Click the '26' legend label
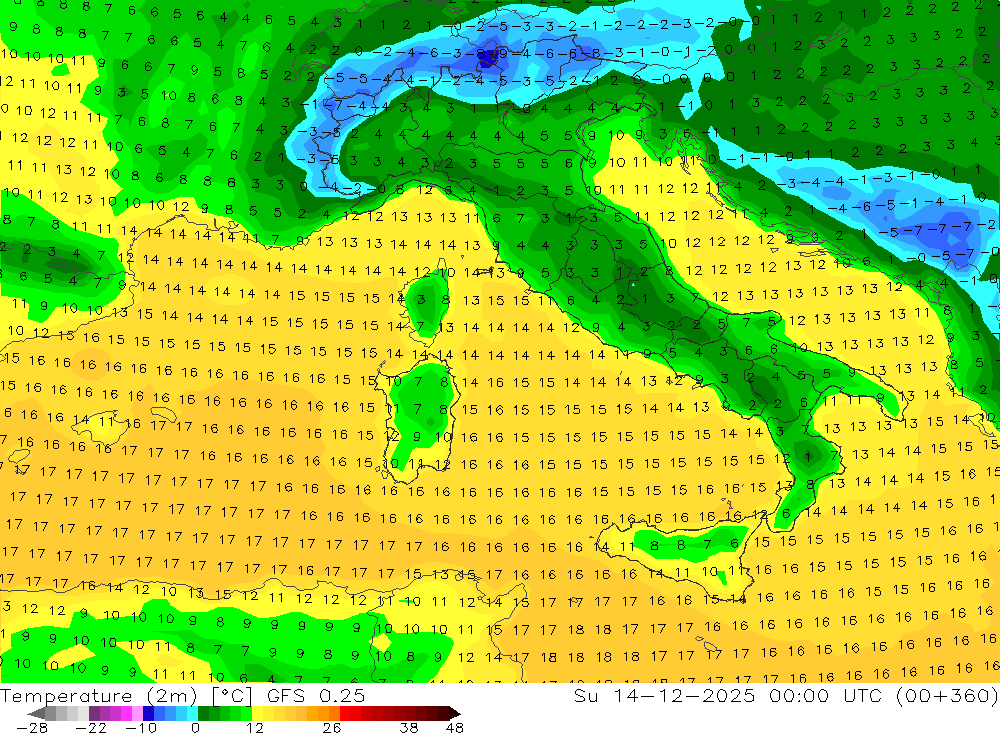The height and width of the screenshot is (733, 1000). (x=332, y=728)
